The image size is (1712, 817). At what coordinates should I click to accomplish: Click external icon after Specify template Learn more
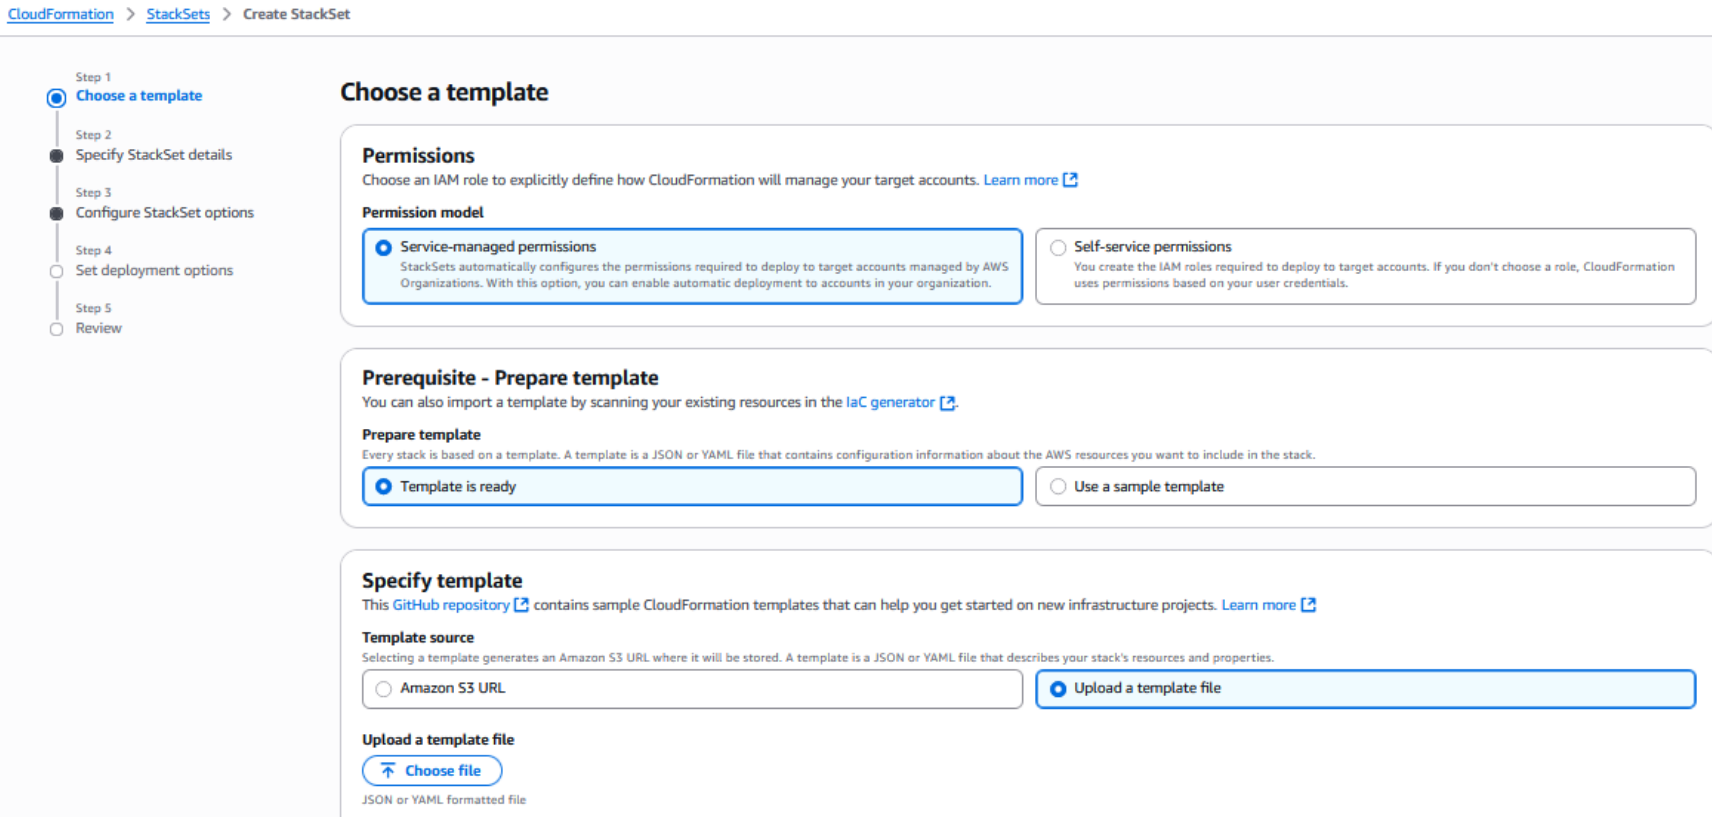click(1308, 605)
